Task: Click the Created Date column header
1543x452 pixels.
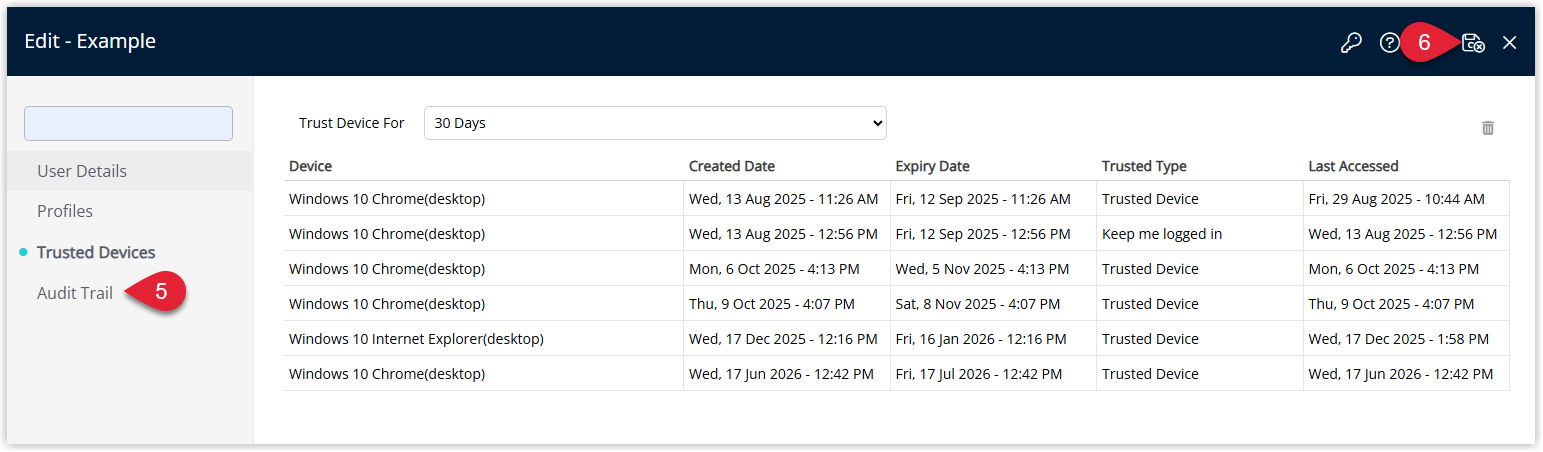Action: click(x=732, y=166)
